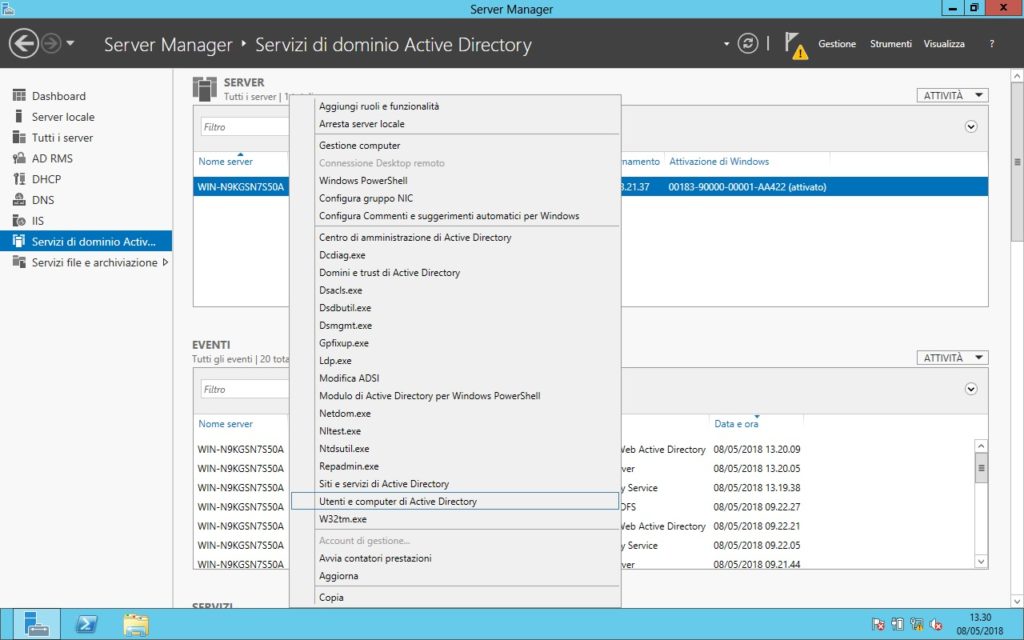Viewport: 1024px width, 640px height.
Task: Open Centro di amministrazione di Active Directory
Action: [455, 237]
